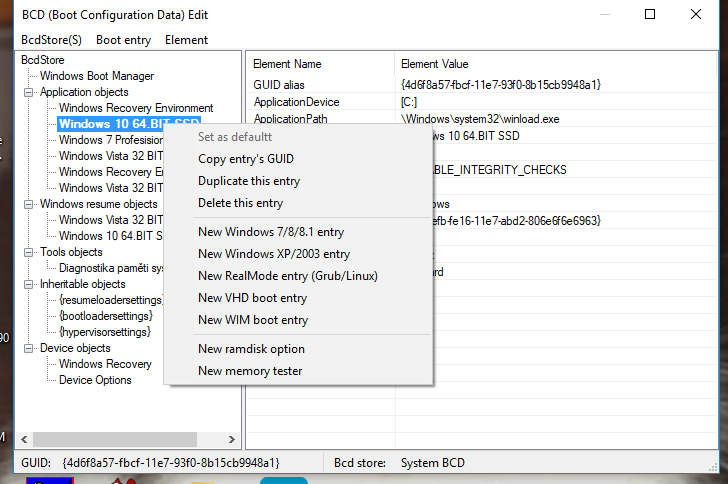Select Windows 10 64.BIT under resume objects
The image size is (728, 484).
click(110, 236)
